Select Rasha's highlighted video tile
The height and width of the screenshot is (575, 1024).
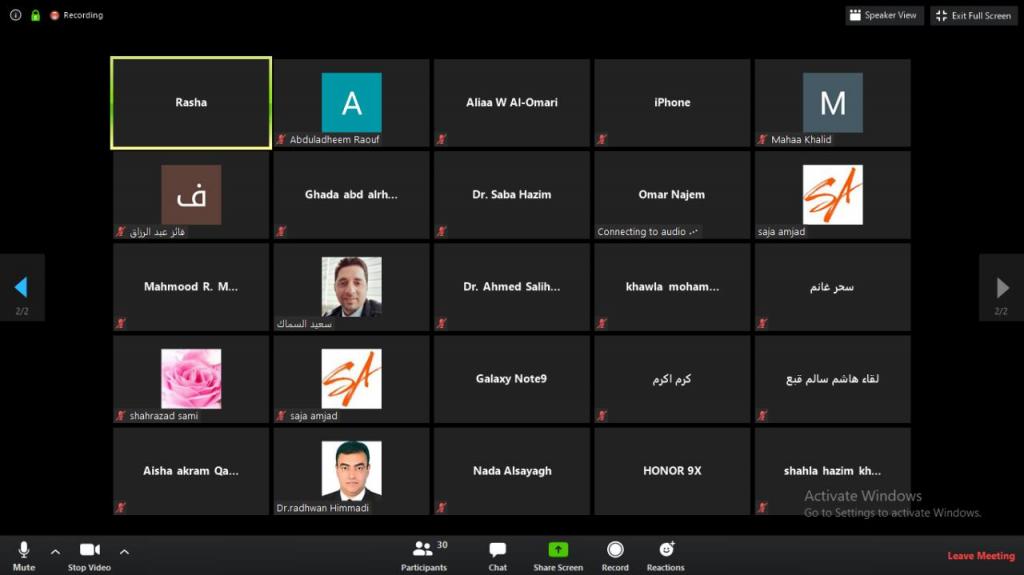point(191,103)
